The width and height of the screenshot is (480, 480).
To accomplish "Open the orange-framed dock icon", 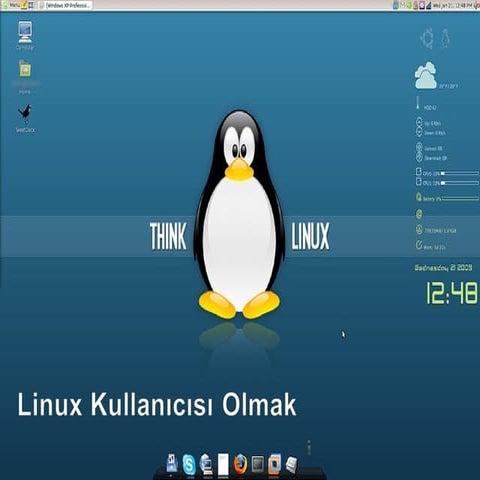I will click(274, 464).
